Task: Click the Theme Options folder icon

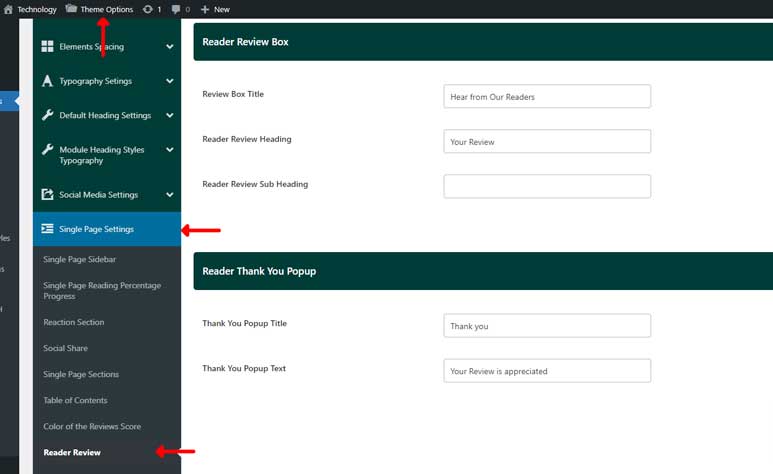Action: pyautogui.click(x=71, y=9)
